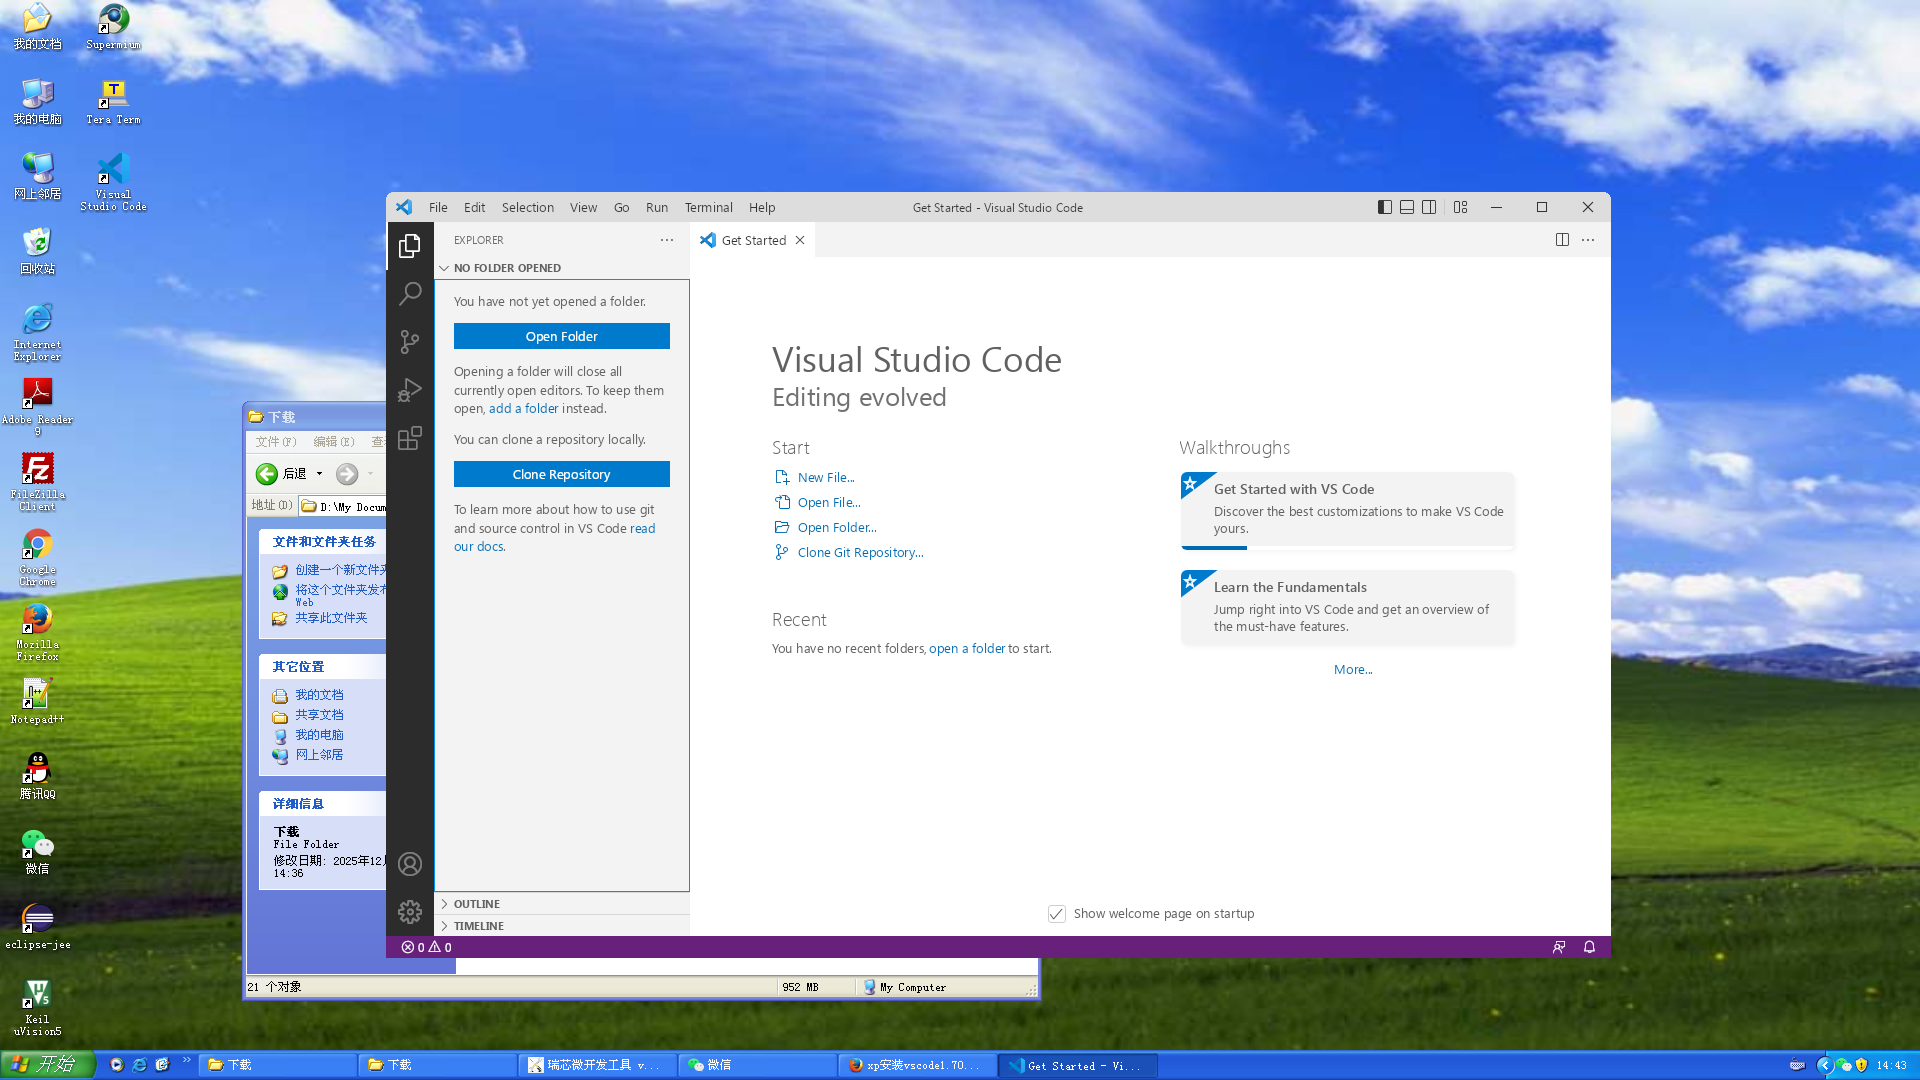Open Run and Debug view icon
The image size is (1920, 1080).
(410, 390)
